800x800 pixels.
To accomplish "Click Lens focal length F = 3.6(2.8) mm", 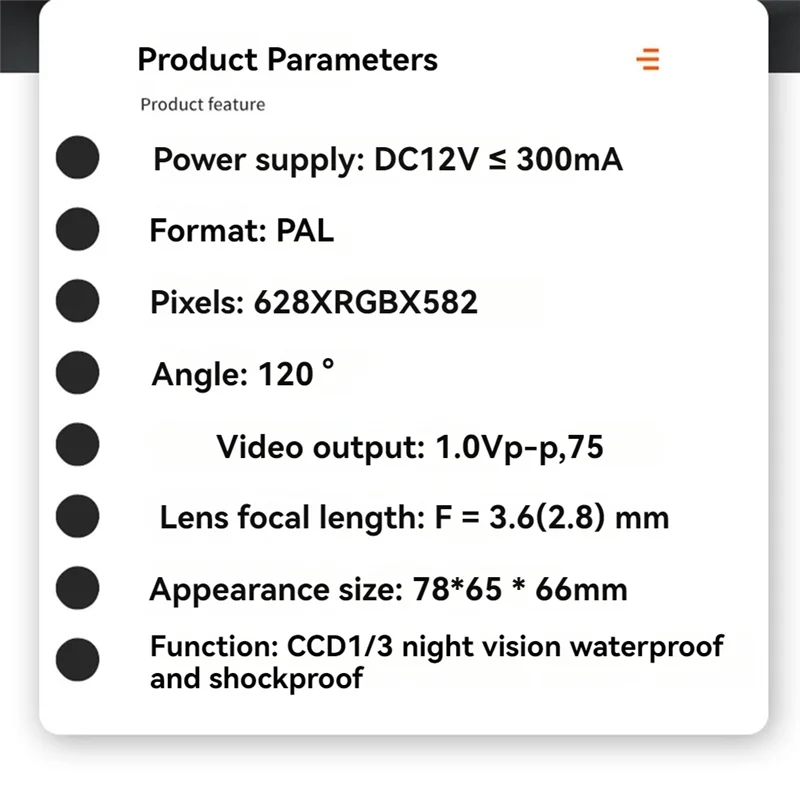I will click(x=414, y=518).
